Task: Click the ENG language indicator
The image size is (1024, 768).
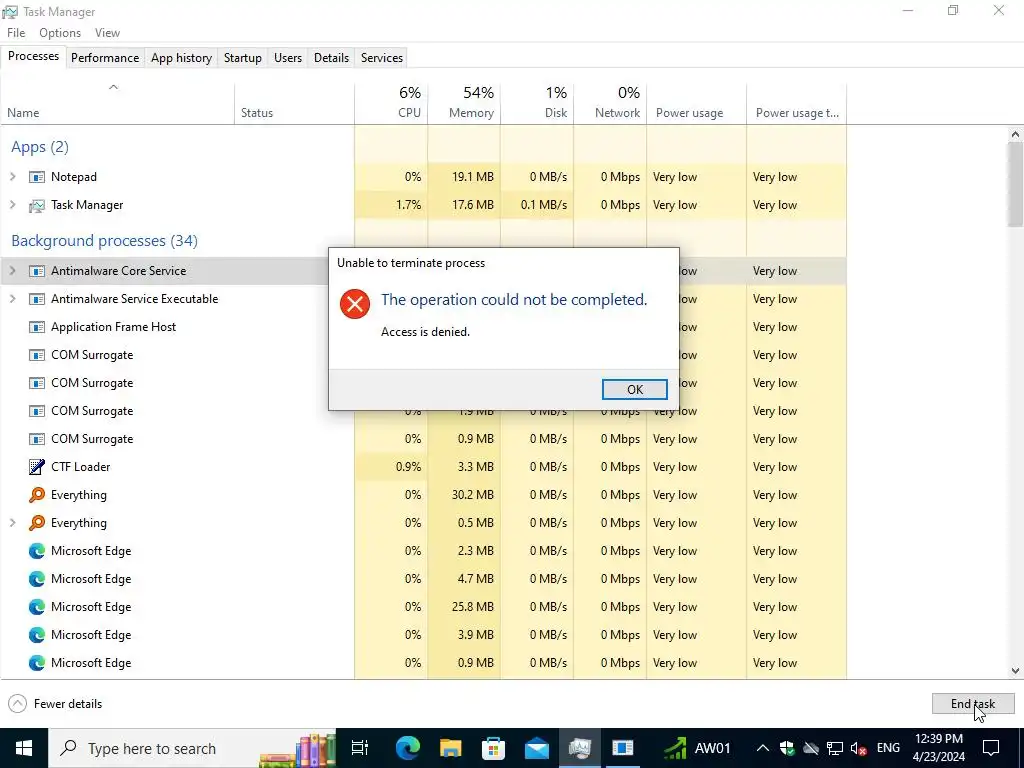Action: tap(888, 748)
